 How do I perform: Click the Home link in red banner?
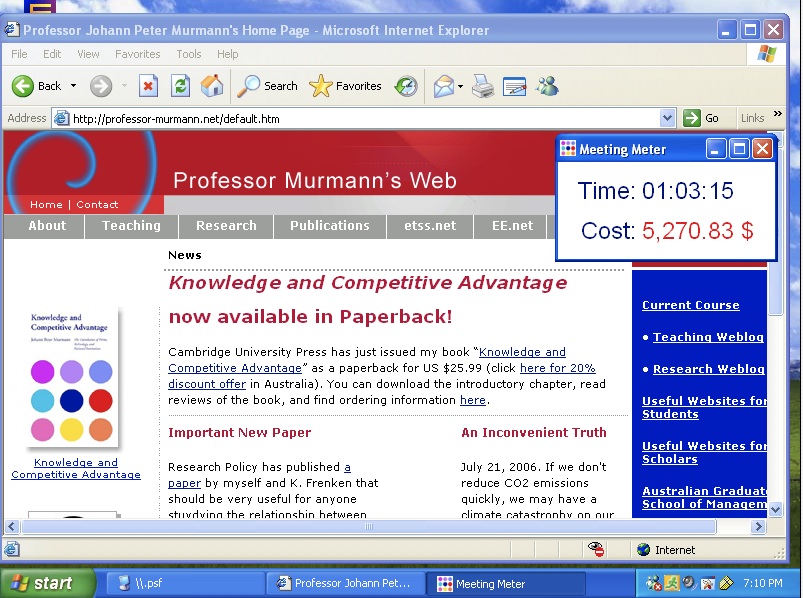46,204
